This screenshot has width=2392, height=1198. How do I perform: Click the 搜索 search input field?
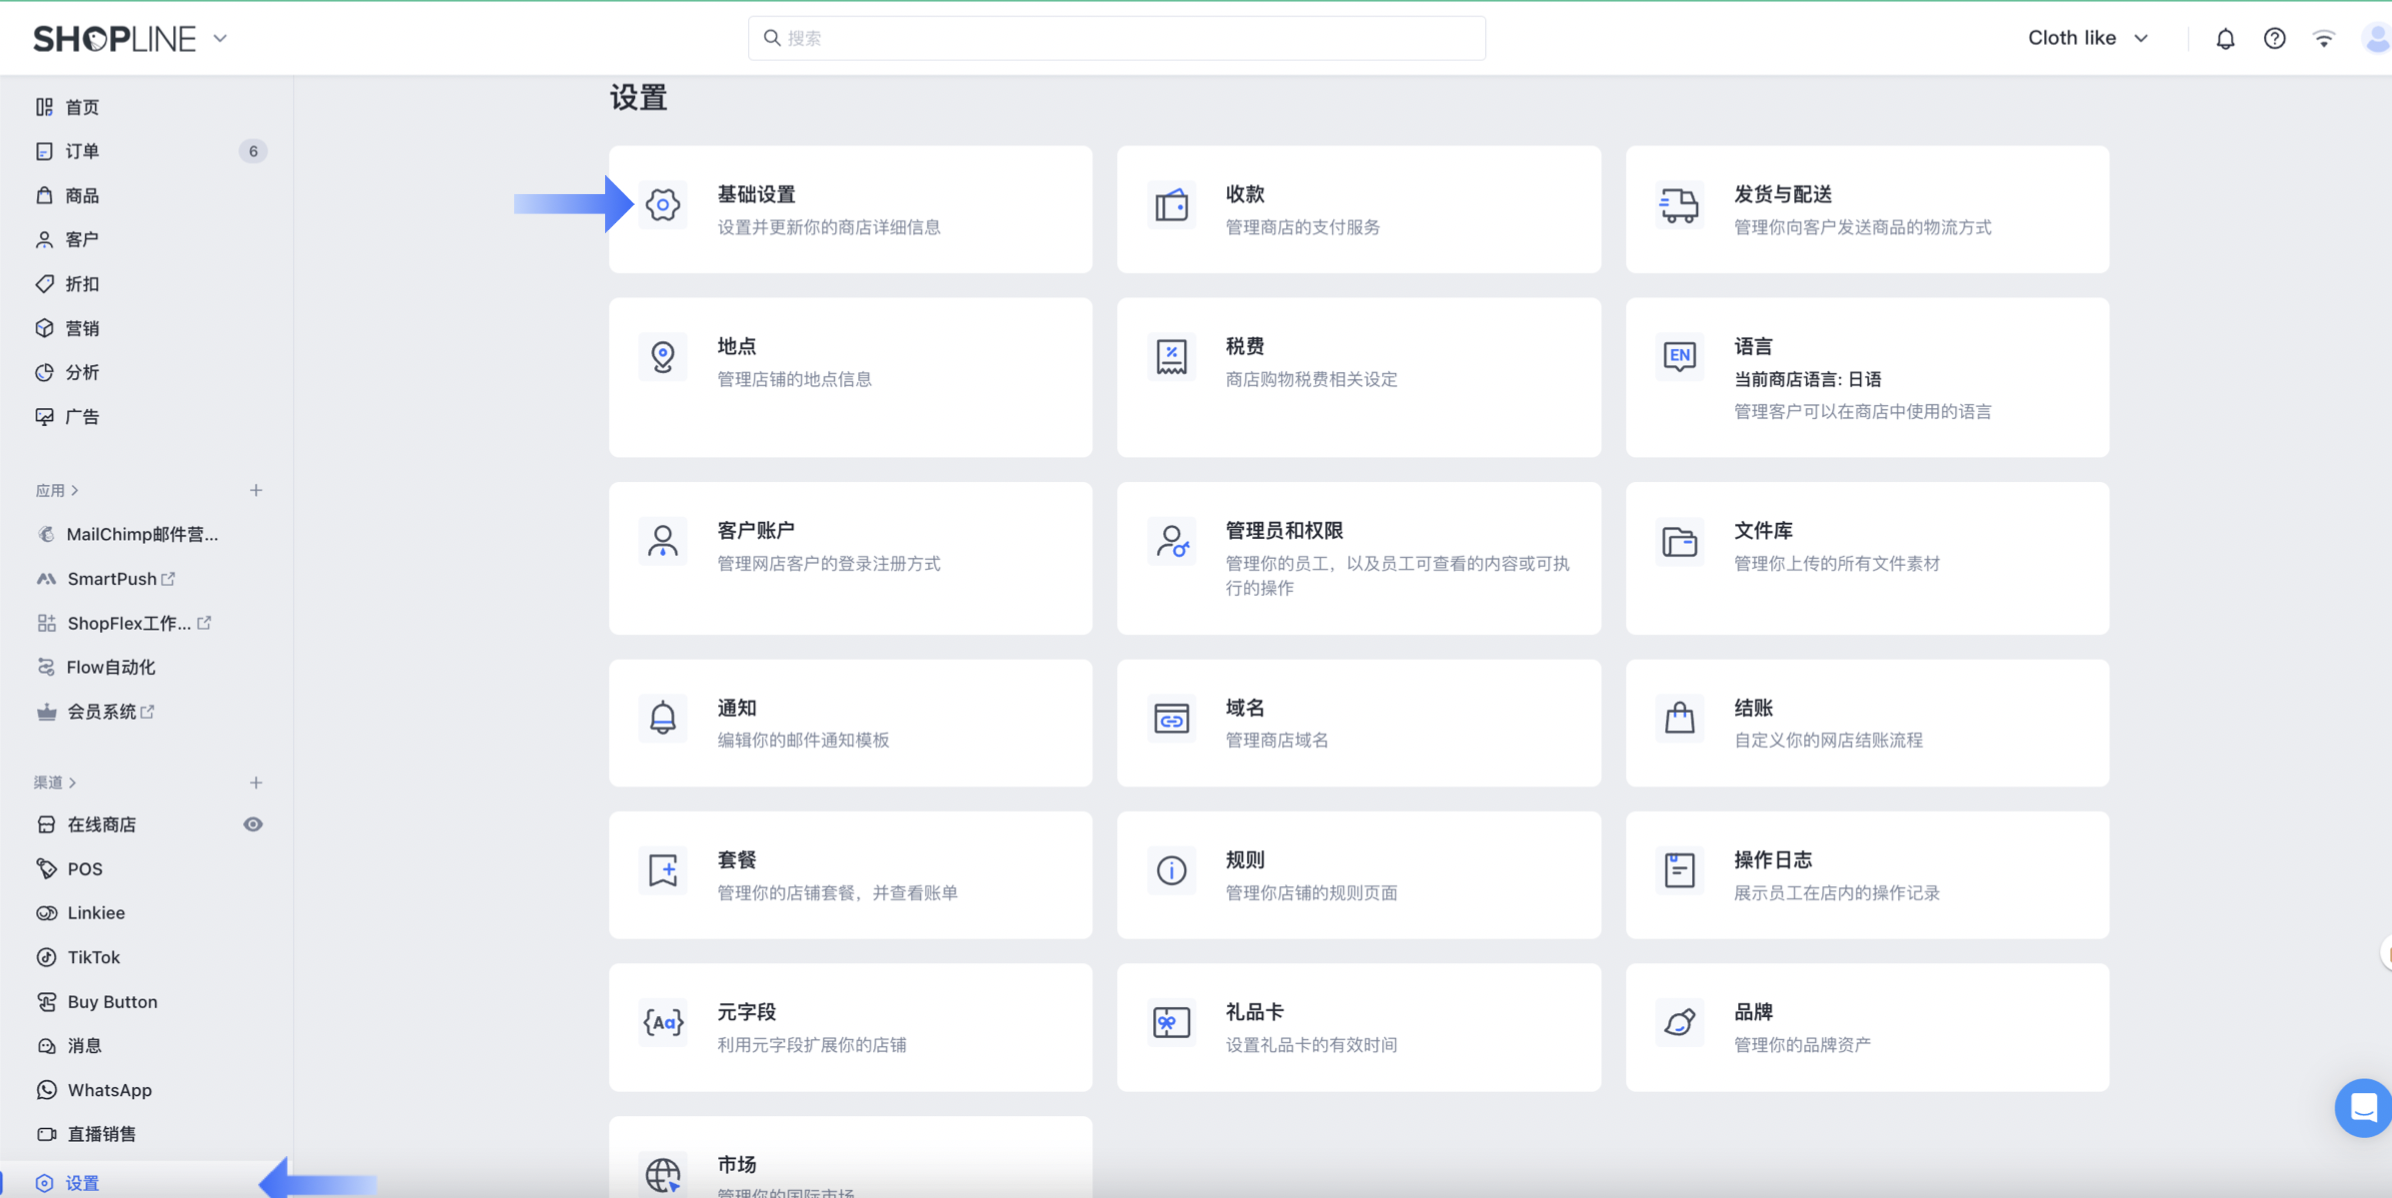point(1116,38)
